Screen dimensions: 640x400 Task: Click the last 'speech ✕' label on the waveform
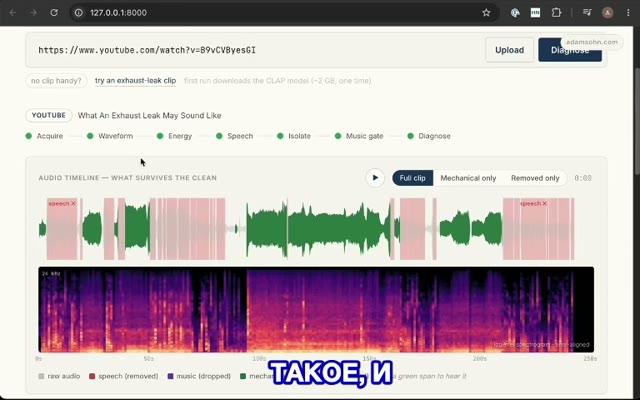pos(533,203)
